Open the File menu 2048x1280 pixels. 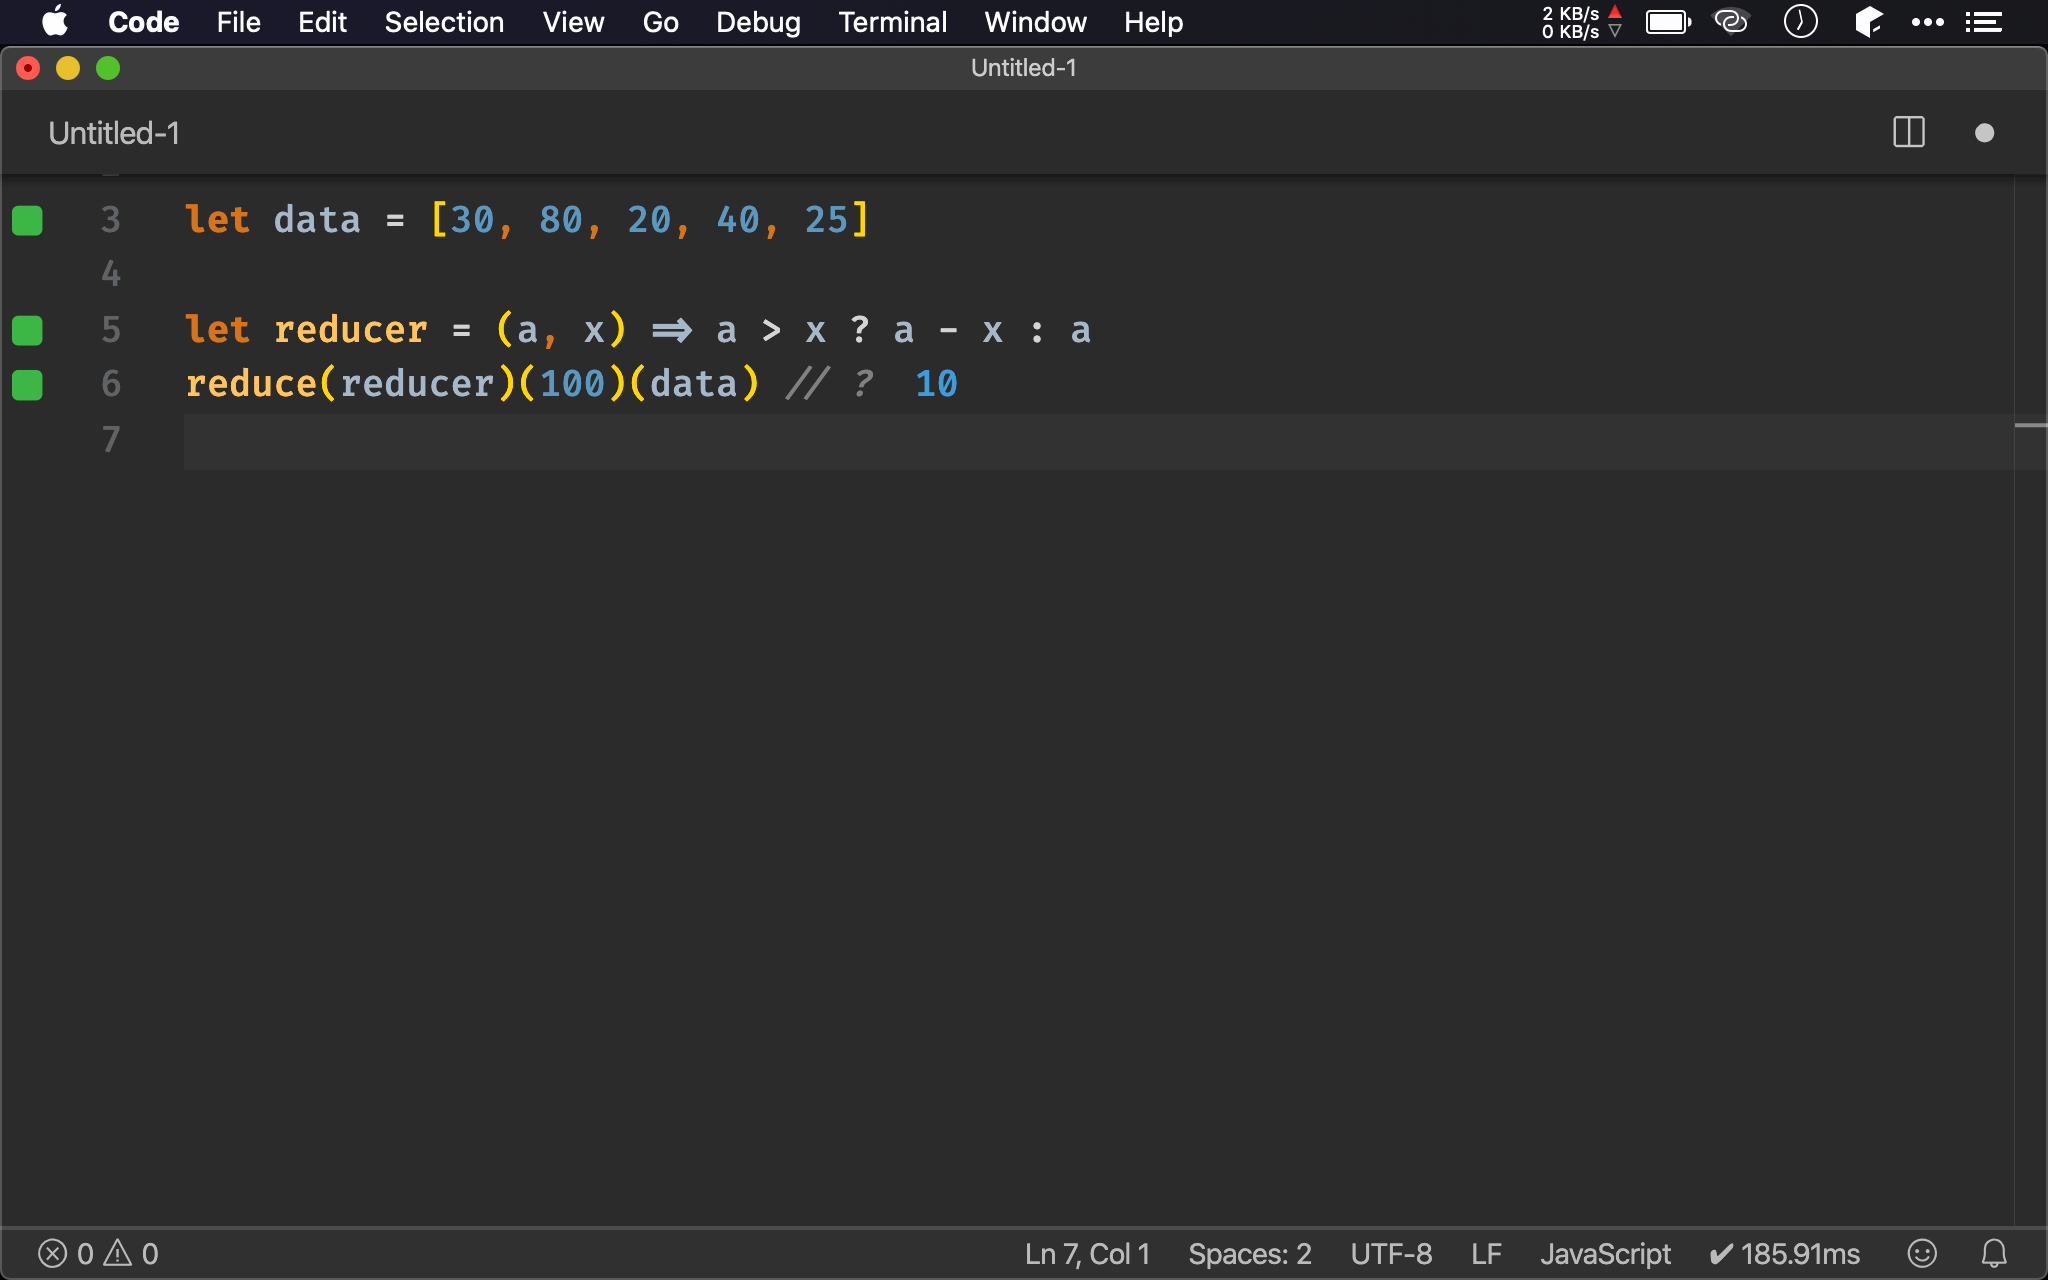click(238, 22)
